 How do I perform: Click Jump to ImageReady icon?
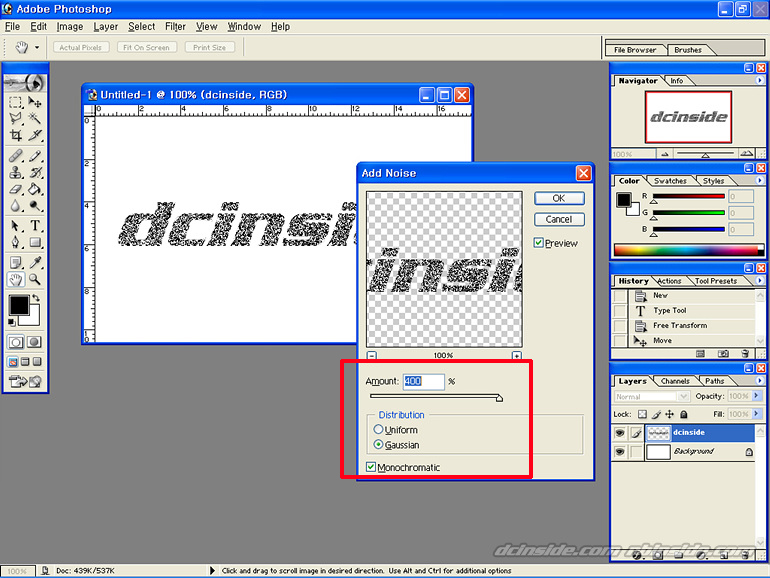pyautogui.click(x=25, y=382)
